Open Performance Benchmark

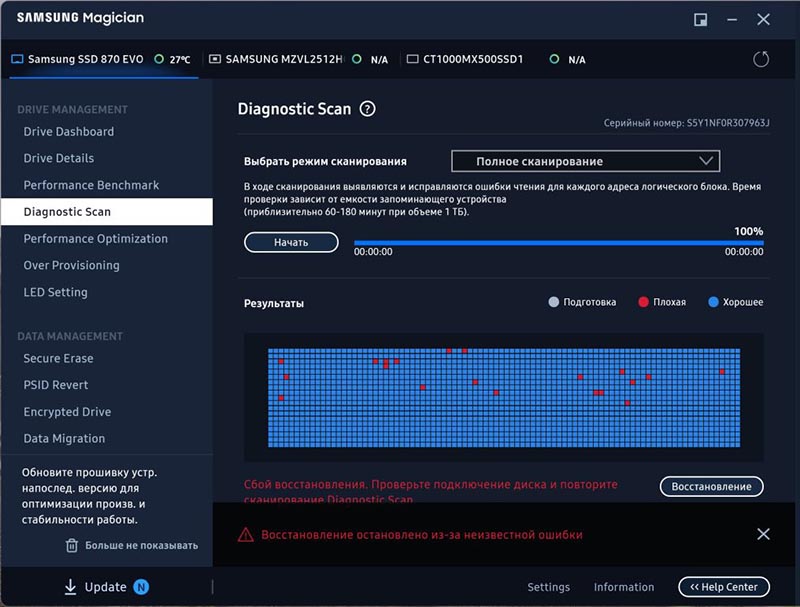click(91, 185)
